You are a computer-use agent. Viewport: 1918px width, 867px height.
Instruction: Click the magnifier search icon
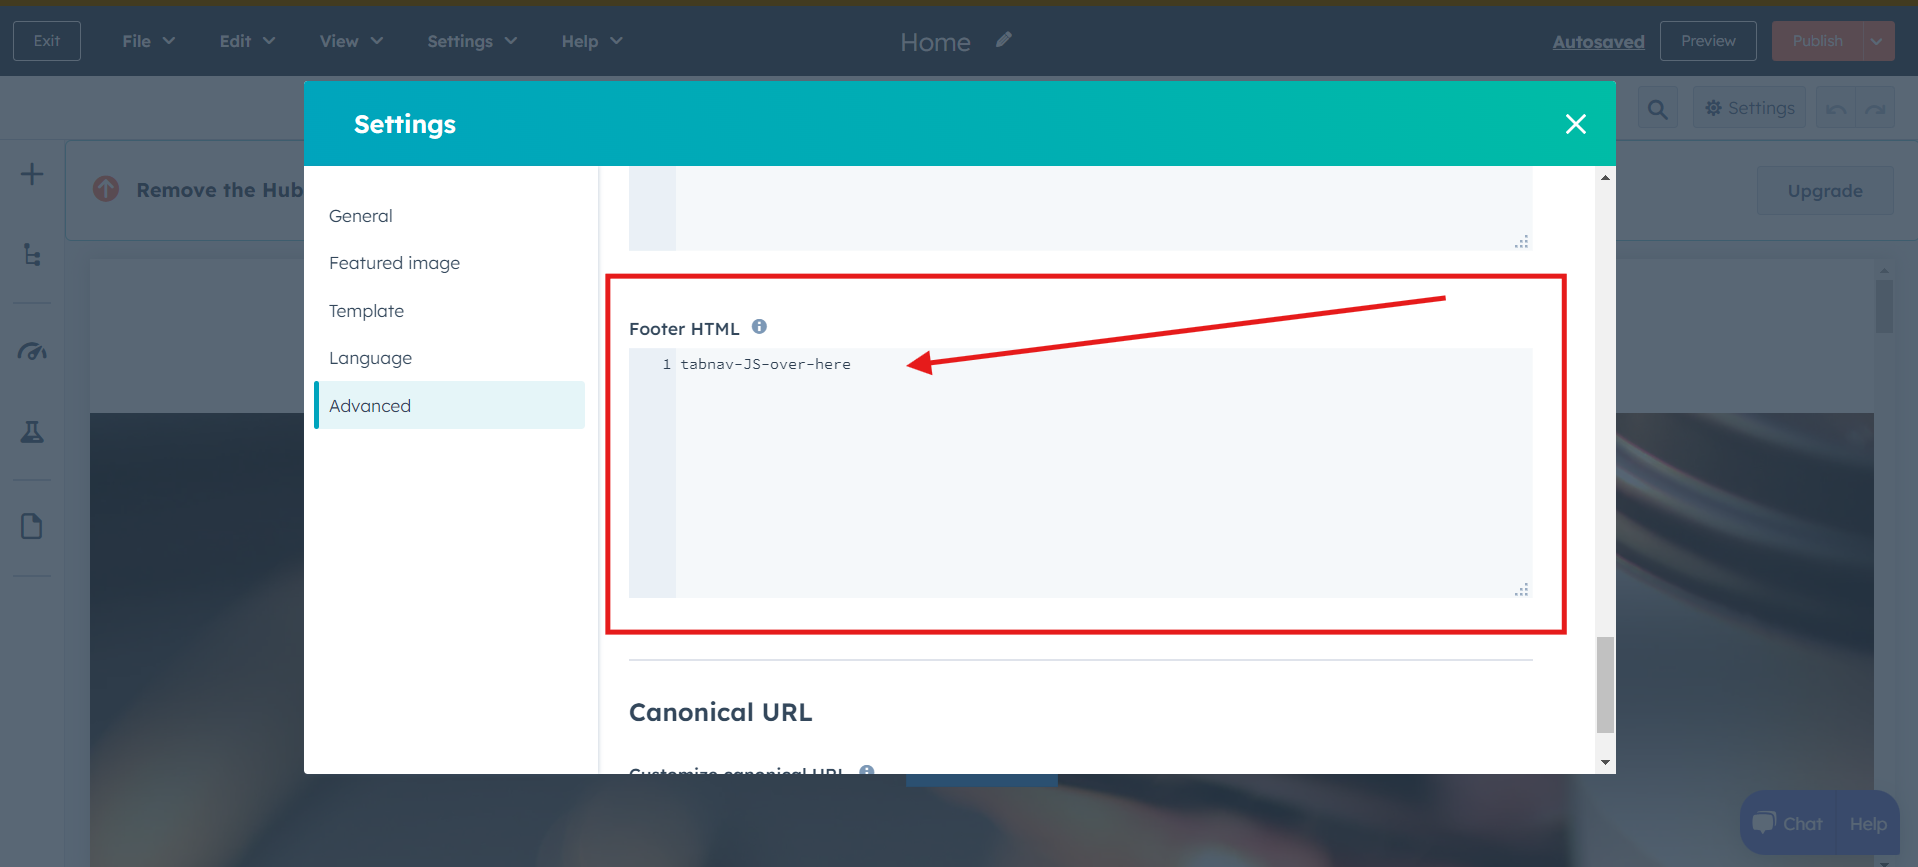1657,109
